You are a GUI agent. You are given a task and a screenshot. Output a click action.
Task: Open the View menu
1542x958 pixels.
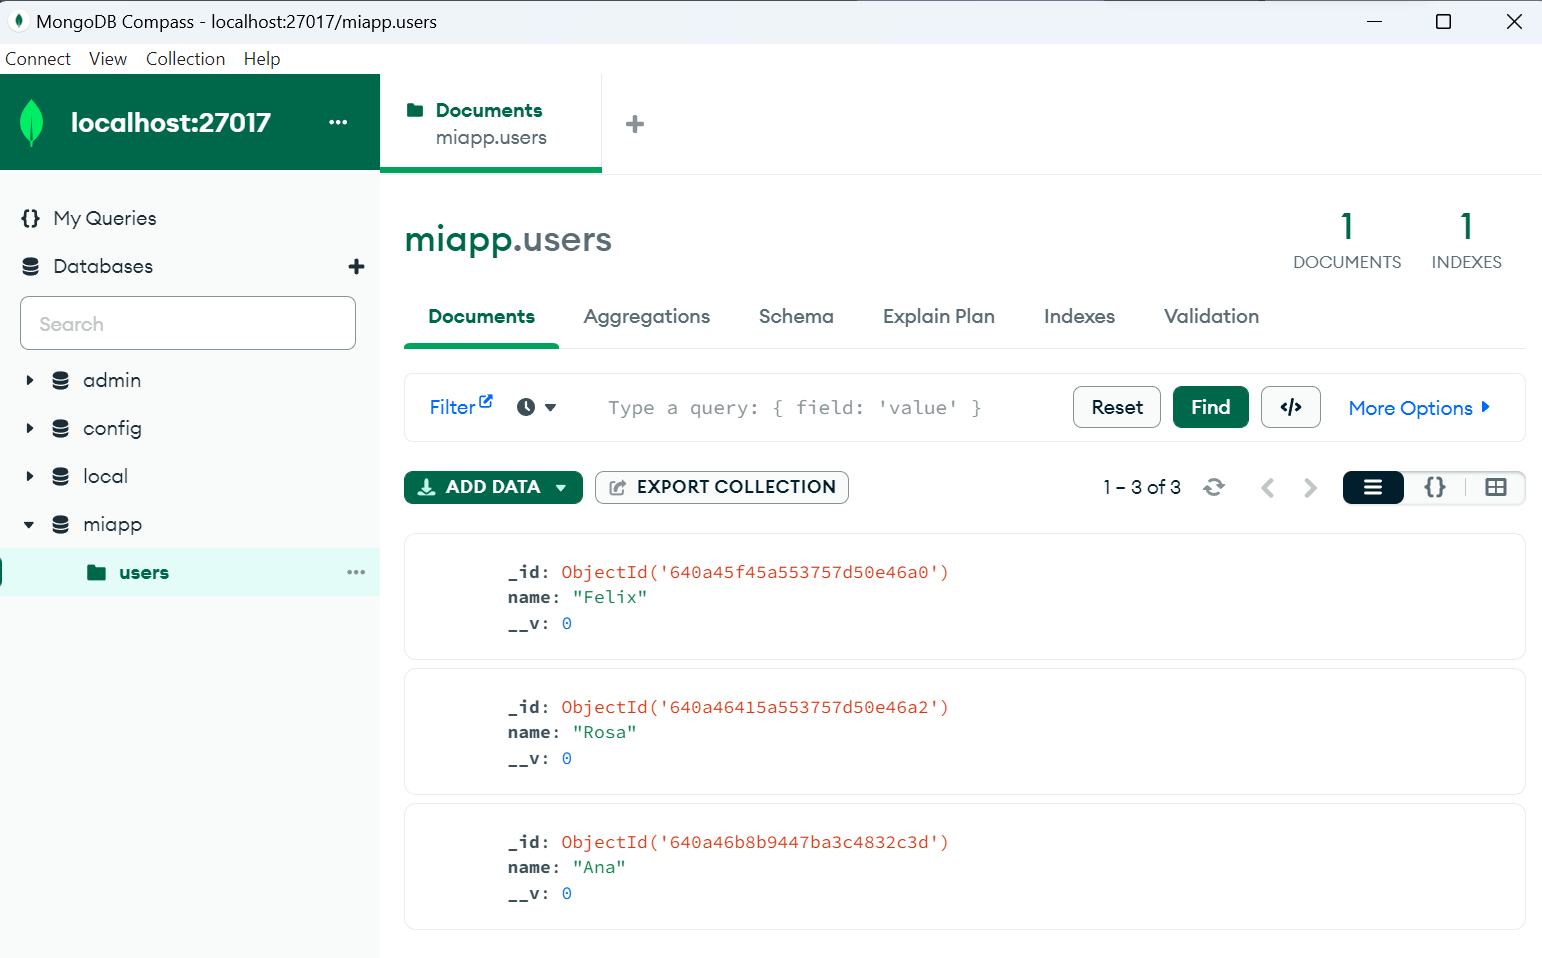108,59
